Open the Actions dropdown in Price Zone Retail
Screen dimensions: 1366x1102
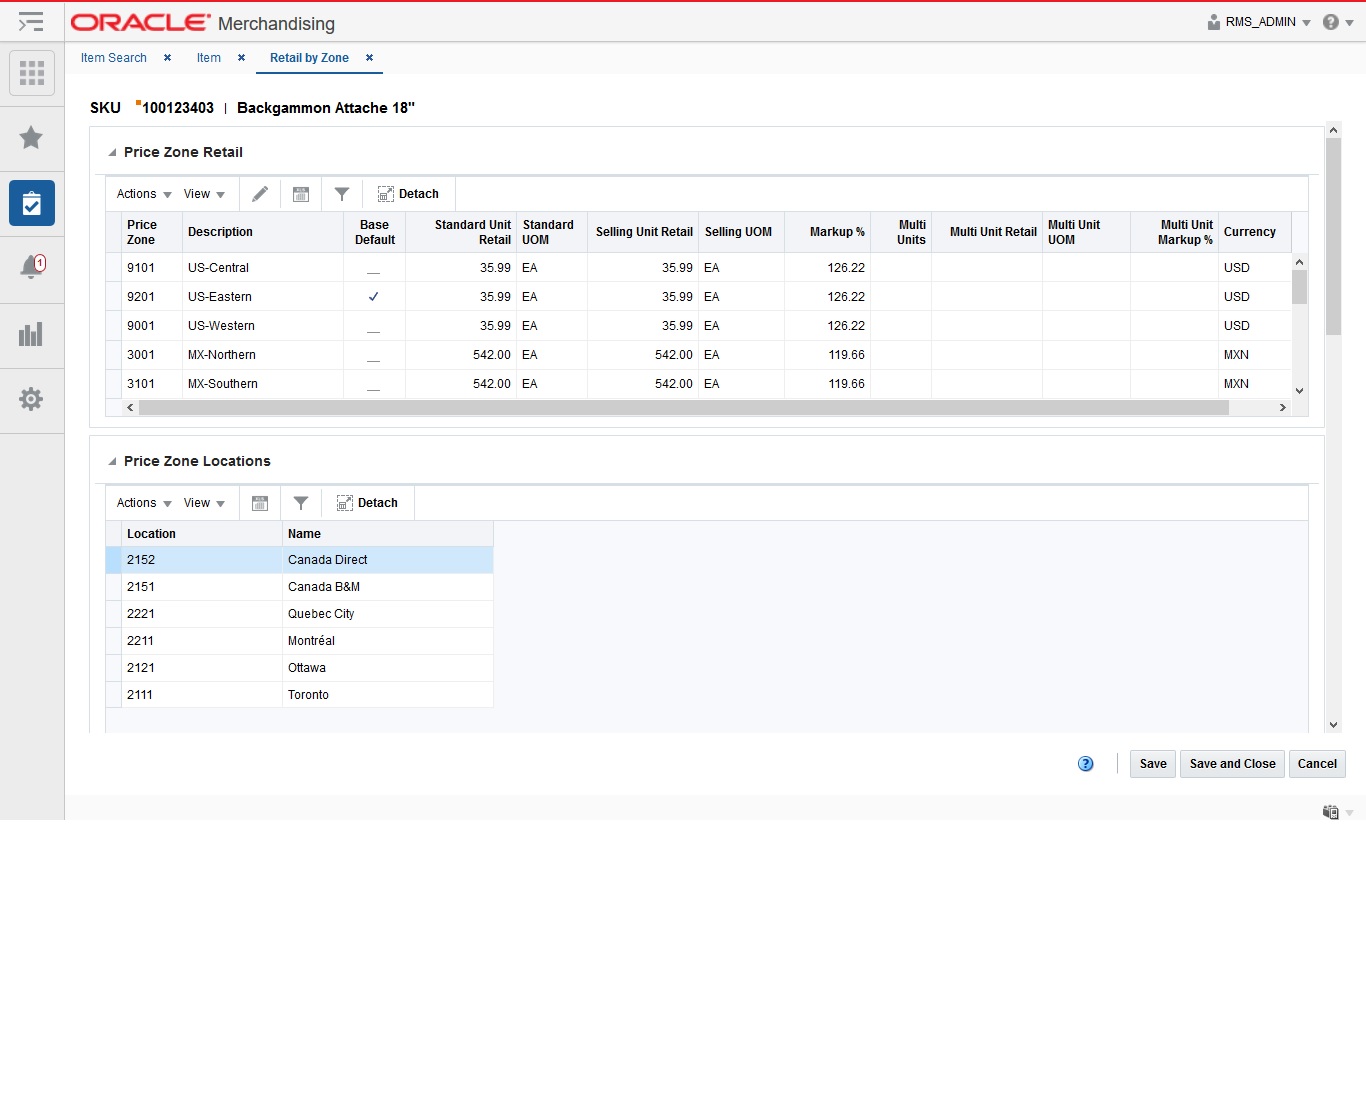point(141,193)
